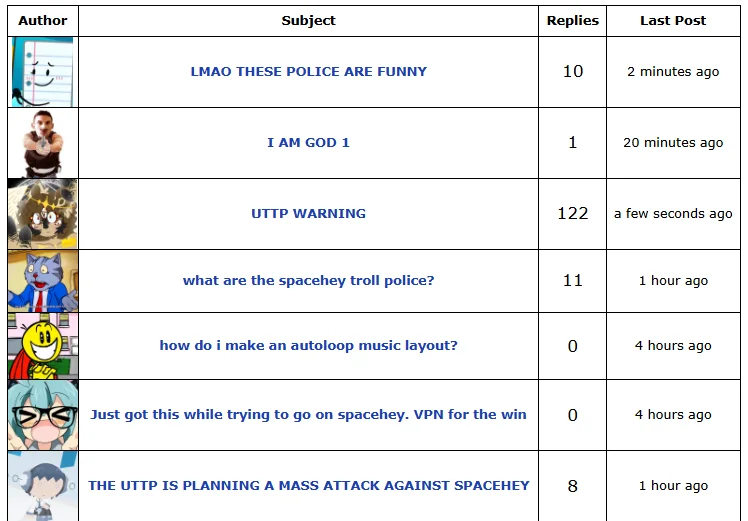The width and height of the screenshot is (748, 521).
Task: Click the 122 replies count cell
Action: pyautogui.click(x=572, y=214)
